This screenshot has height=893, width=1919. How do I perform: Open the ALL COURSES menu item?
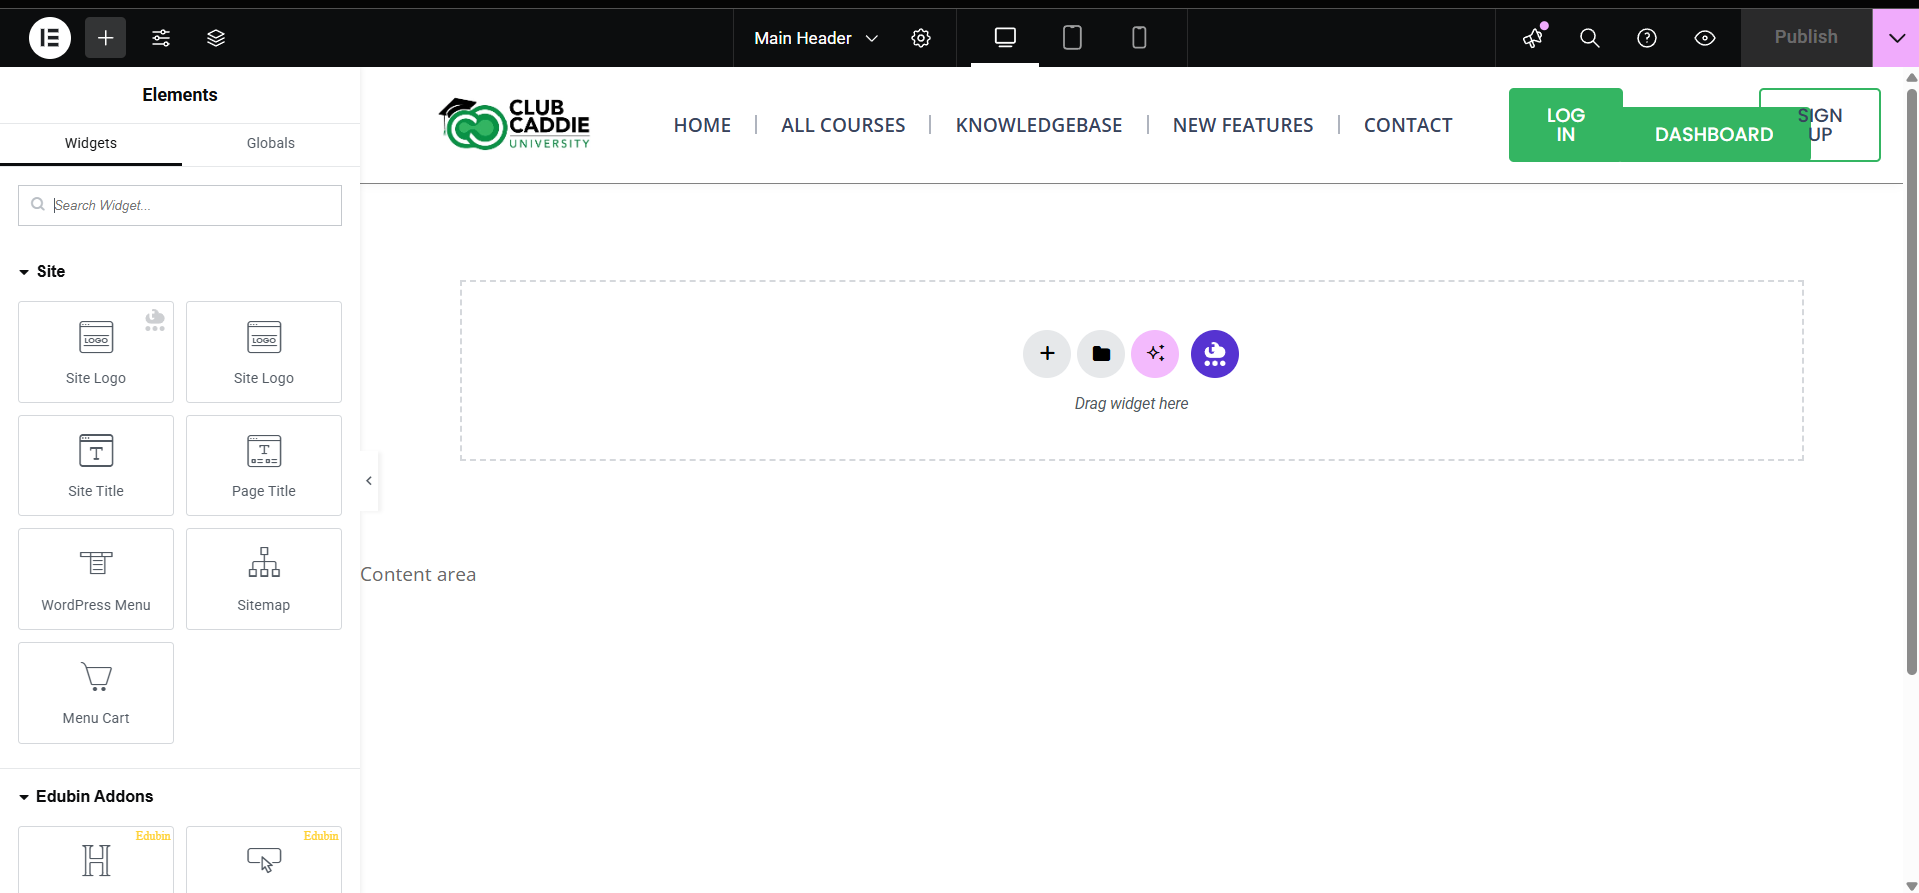[843, 125]
